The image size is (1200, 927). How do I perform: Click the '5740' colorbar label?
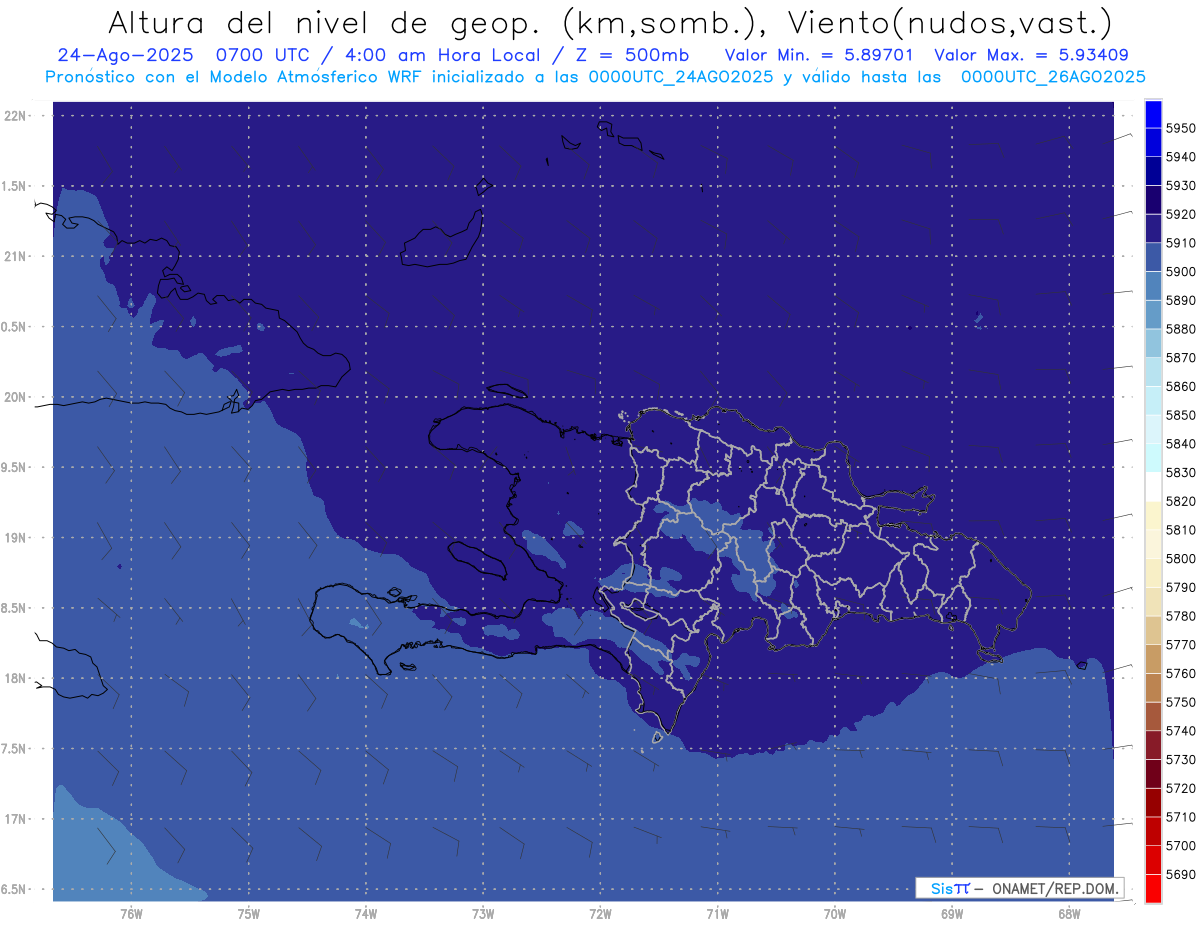pyautogui.click(x=1181, y=731)
